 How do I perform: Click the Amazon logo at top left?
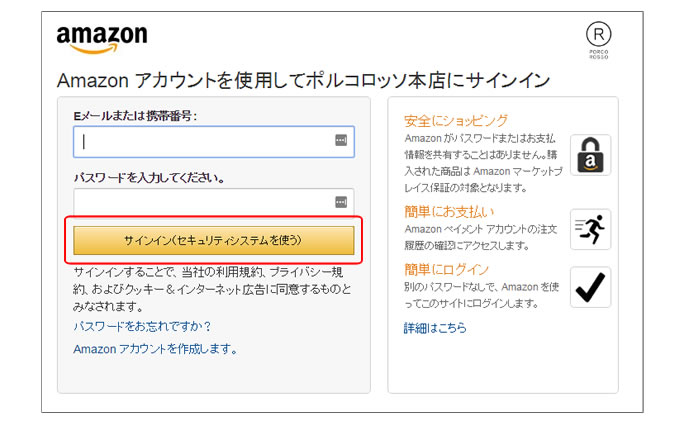coord(101,40)
